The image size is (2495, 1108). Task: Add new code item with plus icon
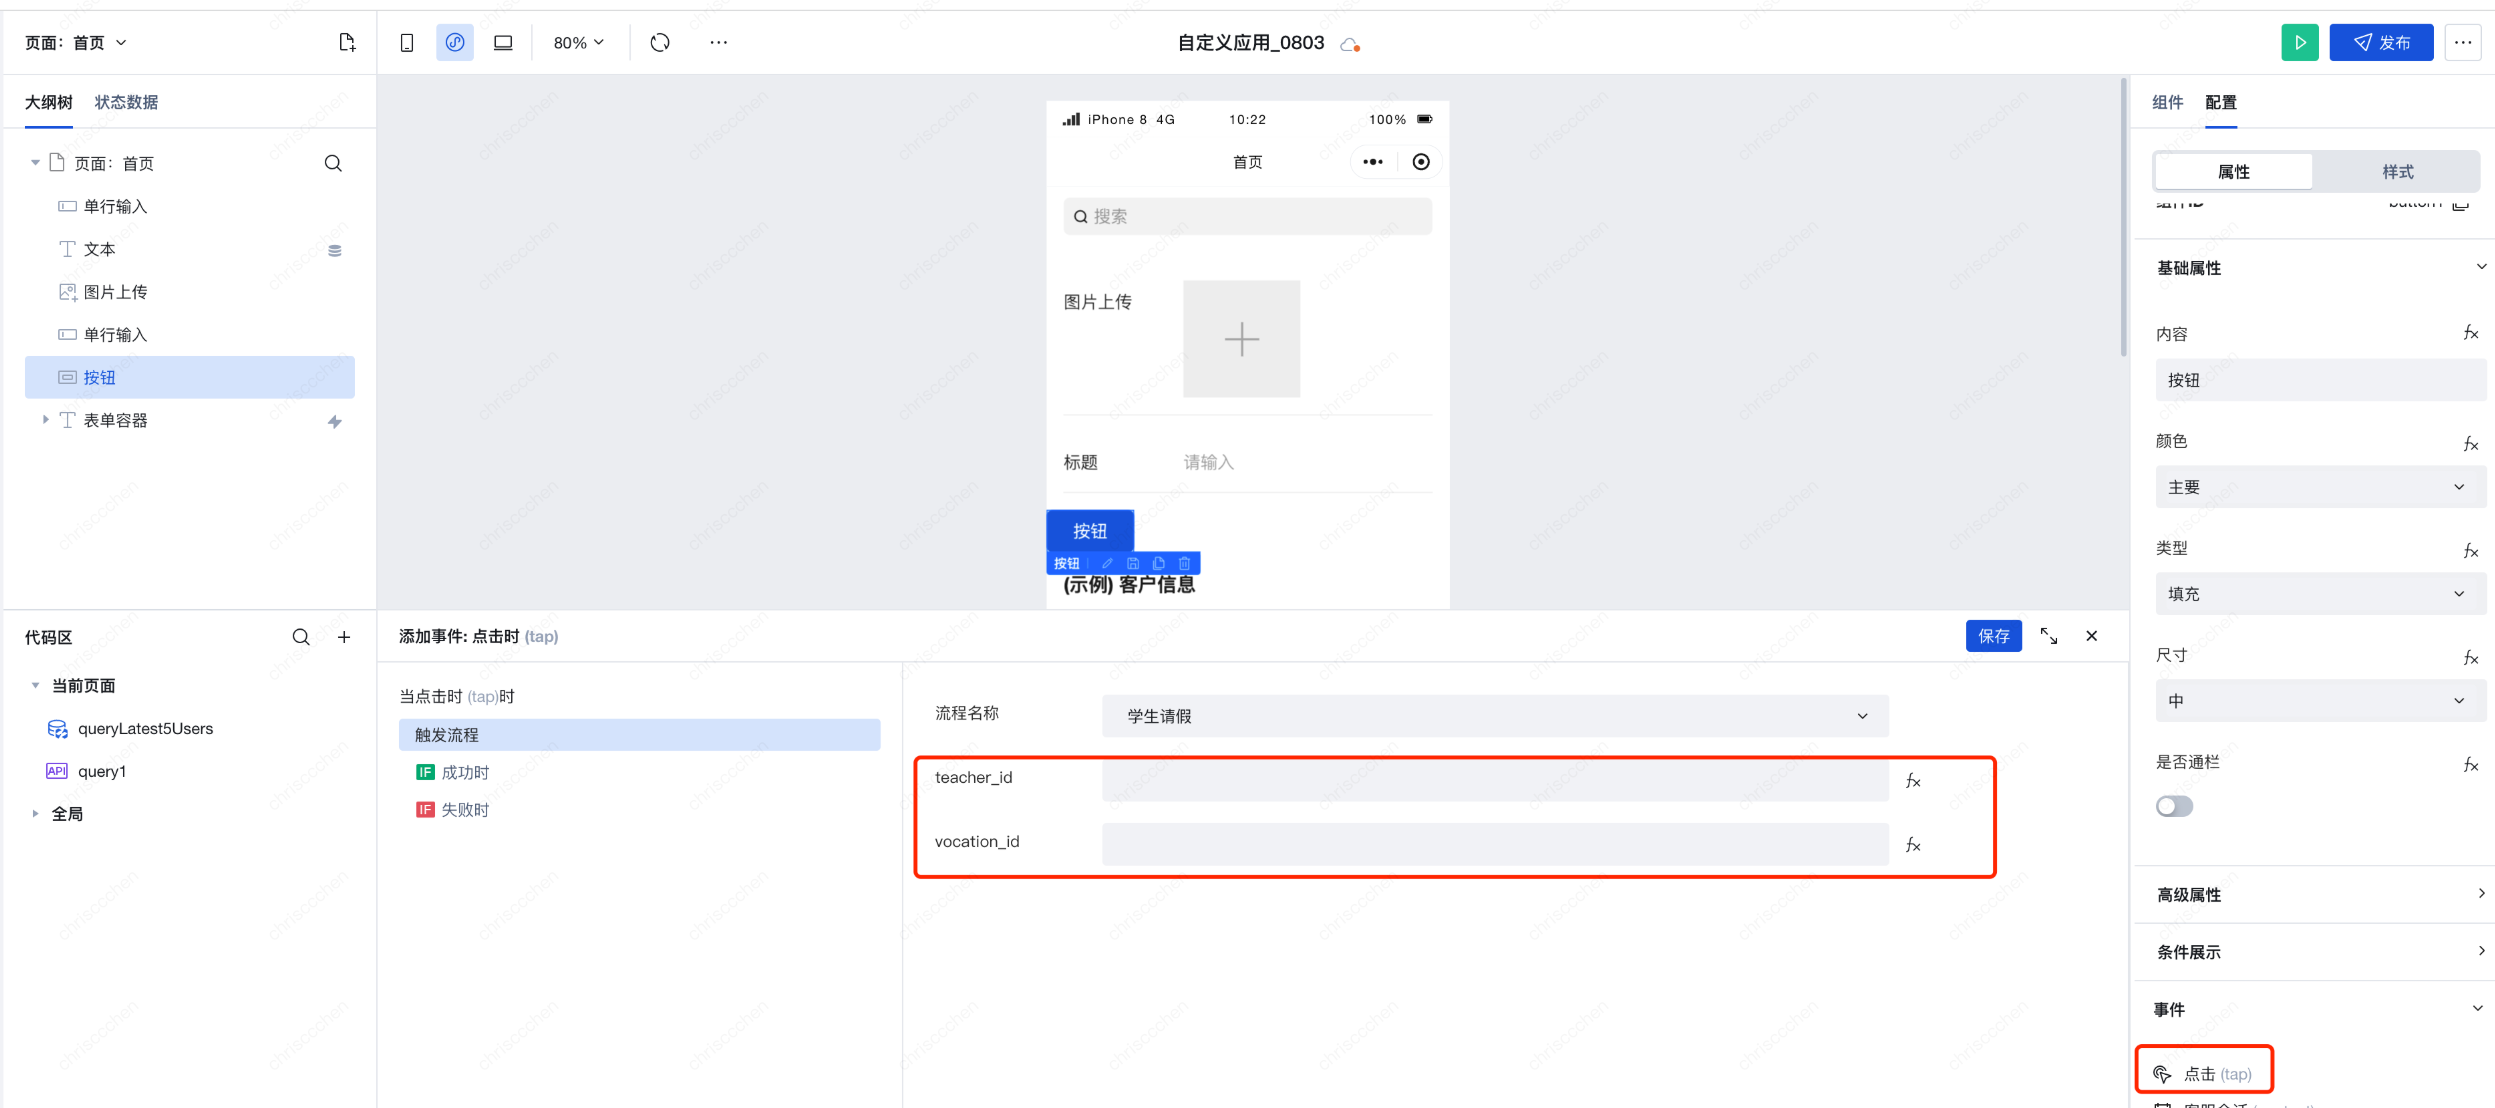click(344, 637)
